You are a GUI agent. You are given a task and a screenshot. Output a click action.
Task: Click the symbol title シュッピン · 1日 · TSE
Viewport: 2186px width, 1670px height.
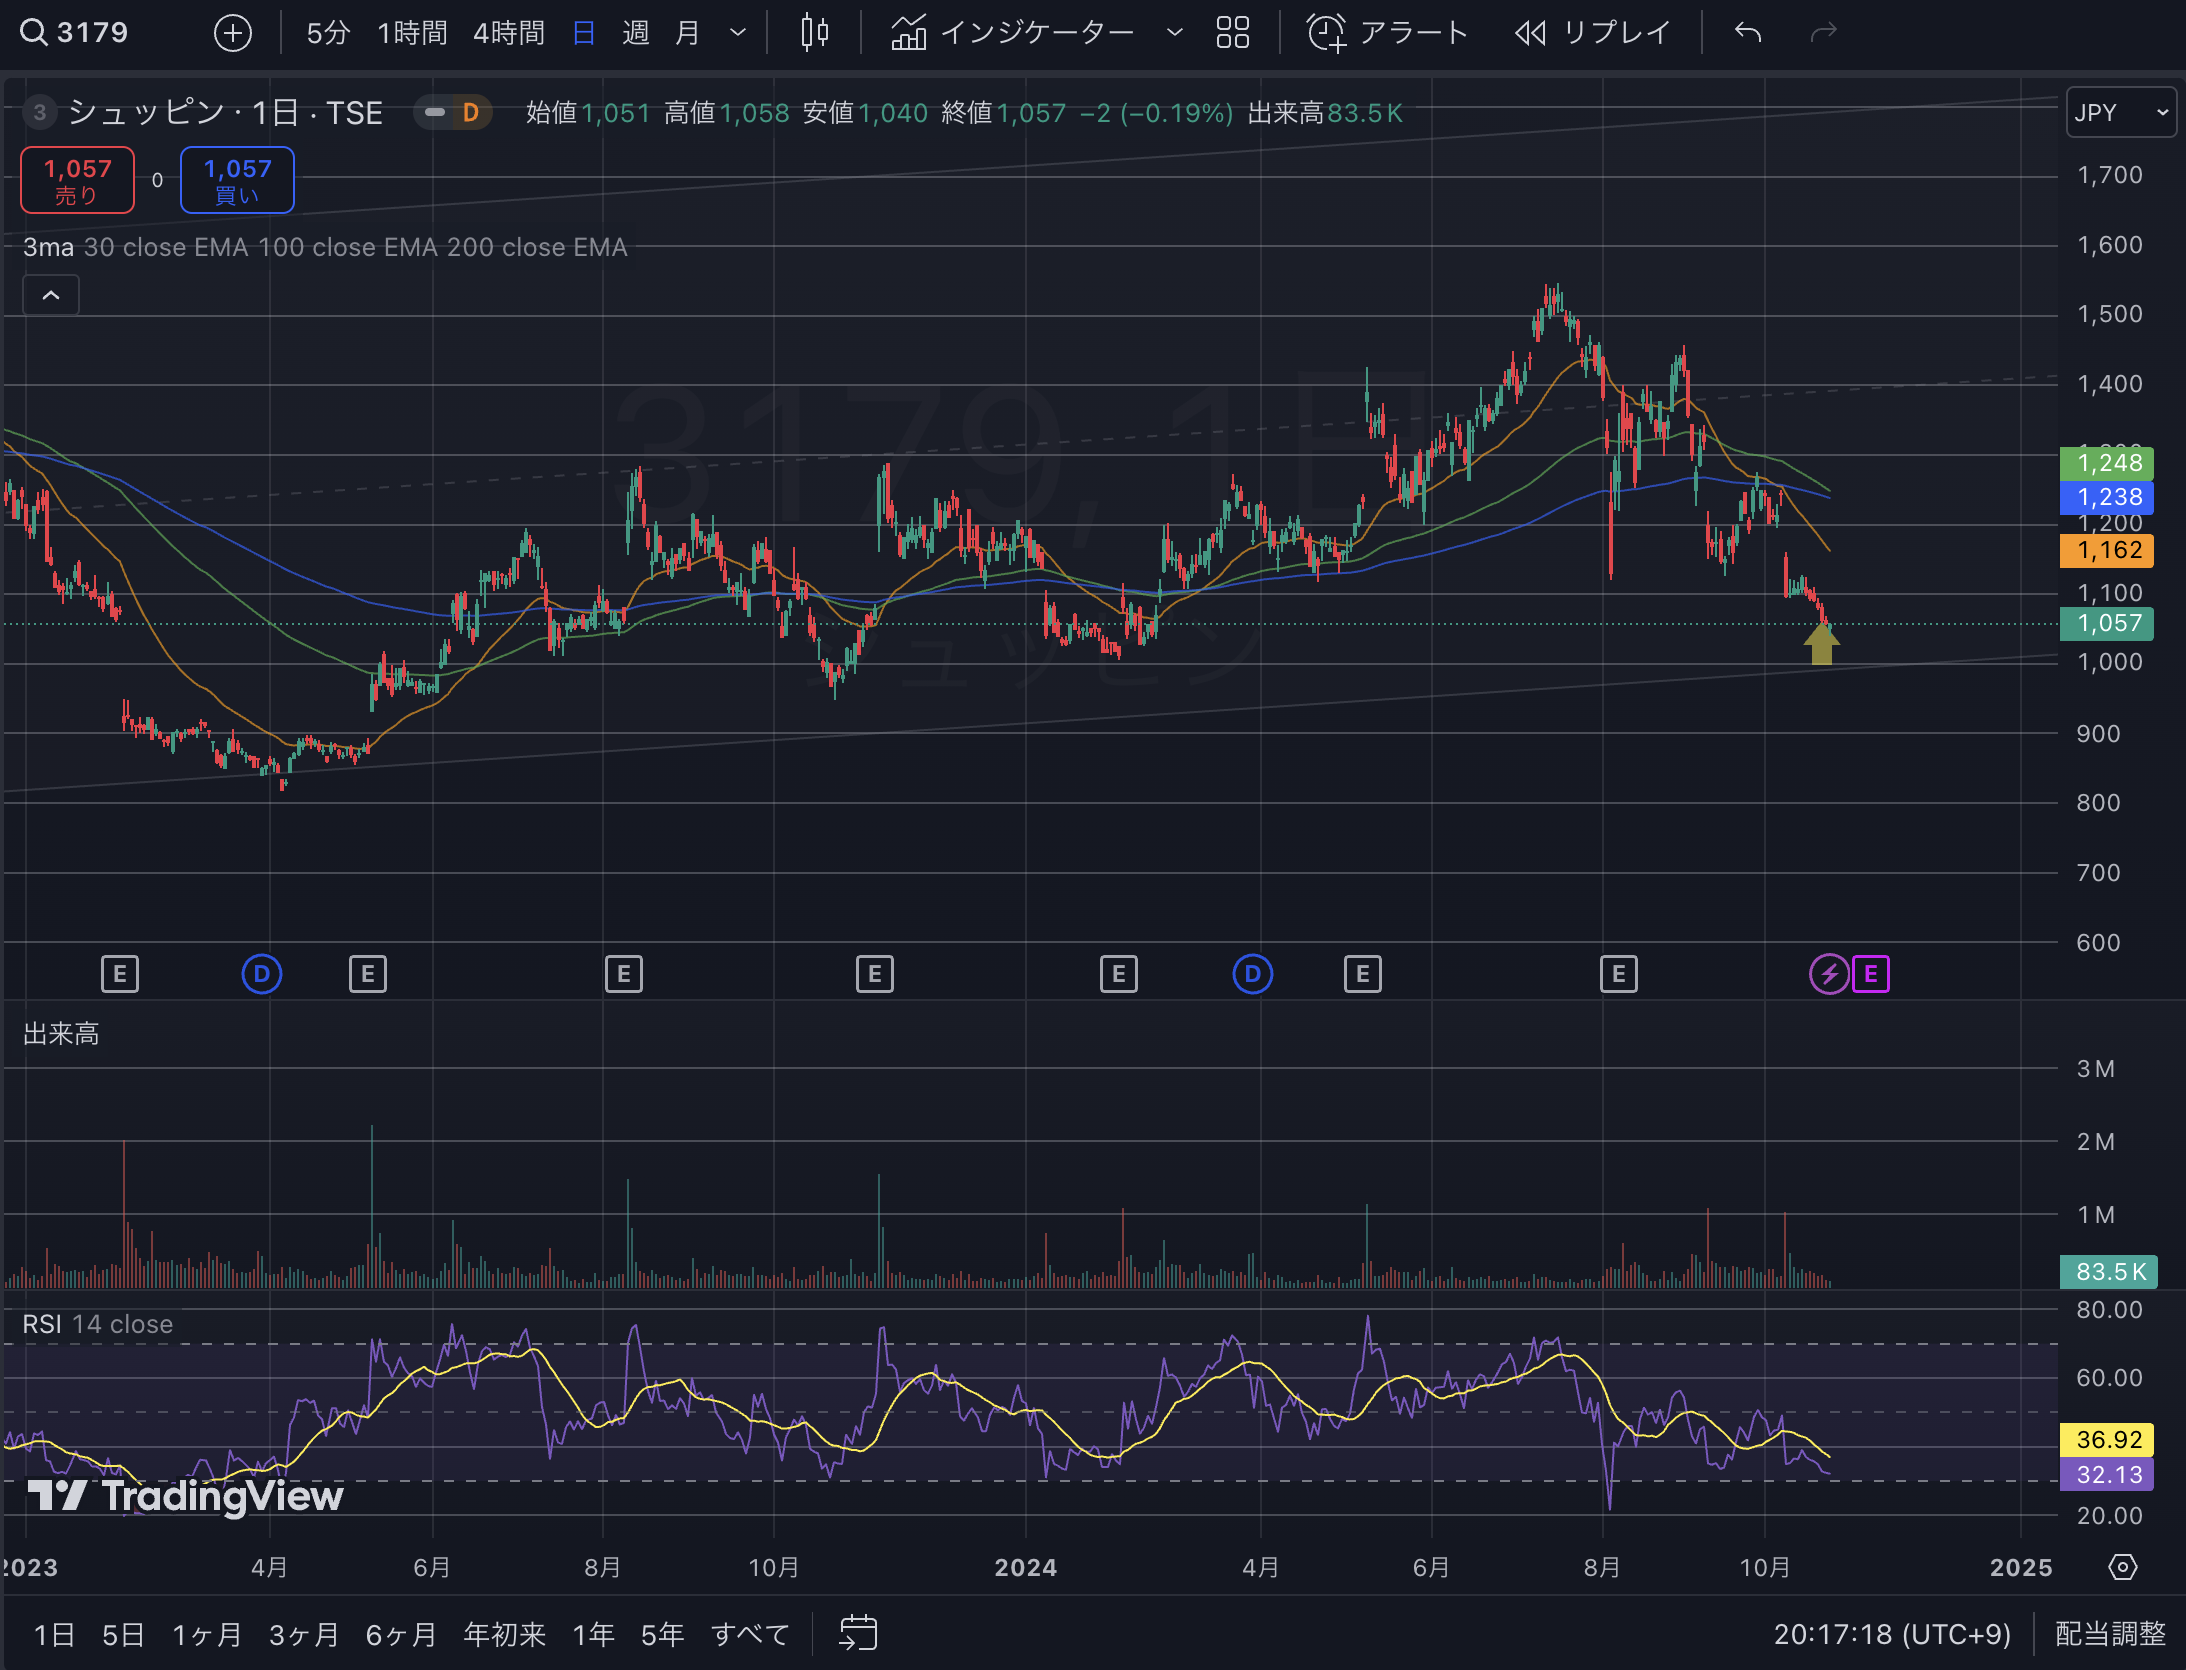coord(226,113)
